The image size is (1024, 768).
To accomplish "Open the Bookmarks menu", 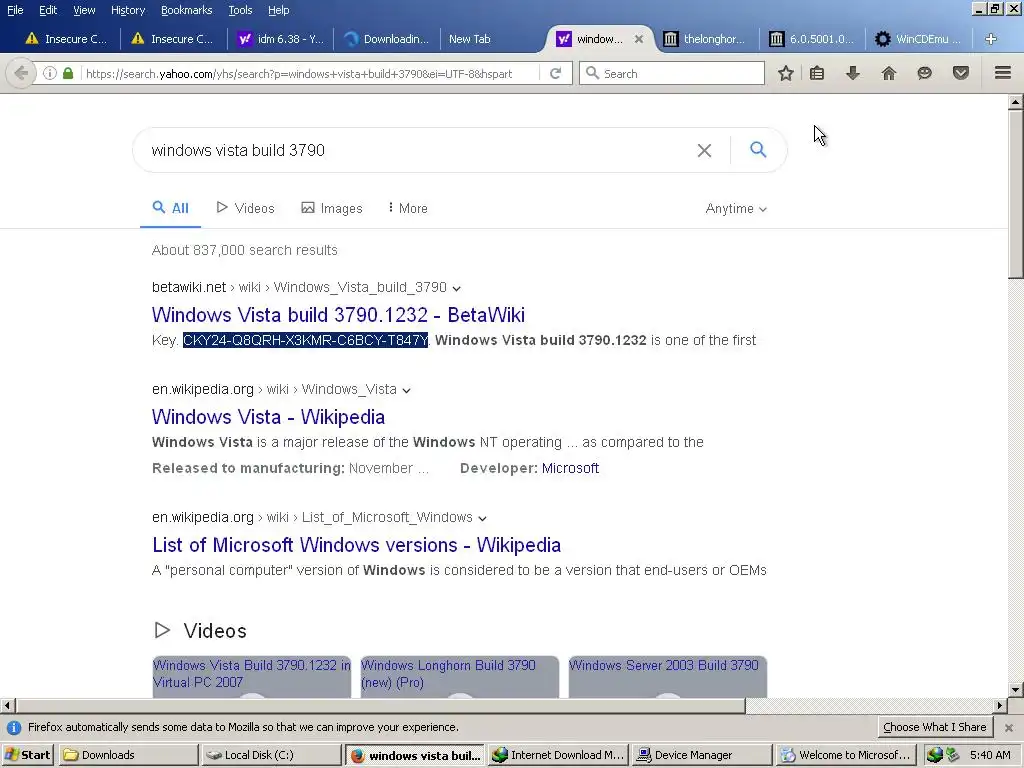I will (x=186, y=10).
